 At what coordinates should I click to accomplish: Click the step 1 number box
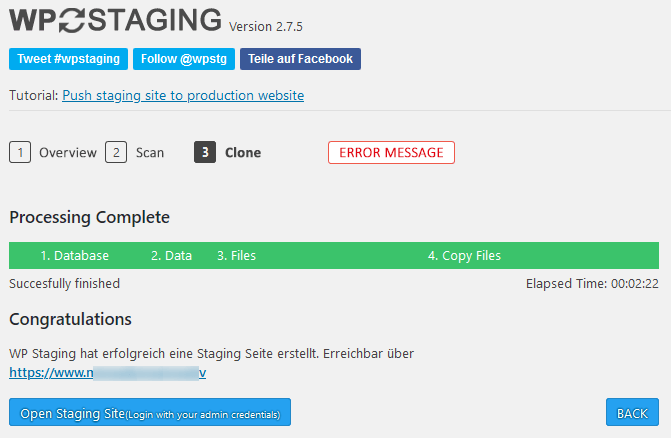(20, 152)
